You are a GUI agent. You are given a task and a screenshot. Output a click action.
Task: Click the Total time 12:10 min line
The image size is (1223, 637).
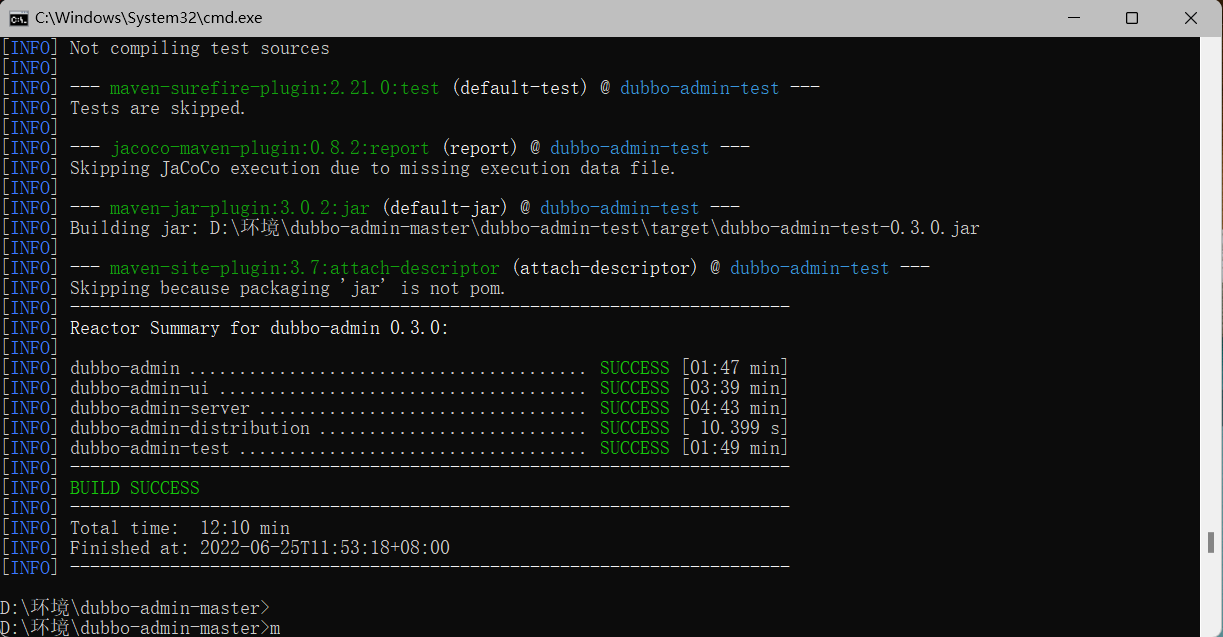tap(180, 528)
